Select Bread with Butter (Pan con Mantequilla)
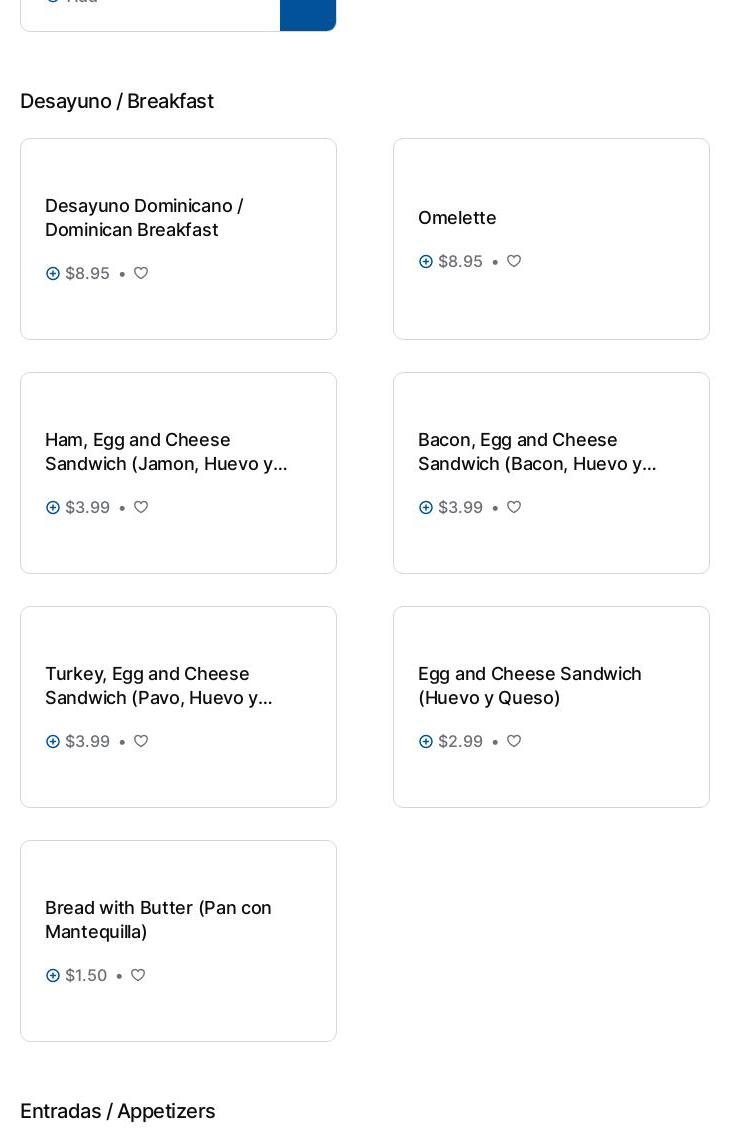This screenshot has width=750, height=1131. point(158,919)
